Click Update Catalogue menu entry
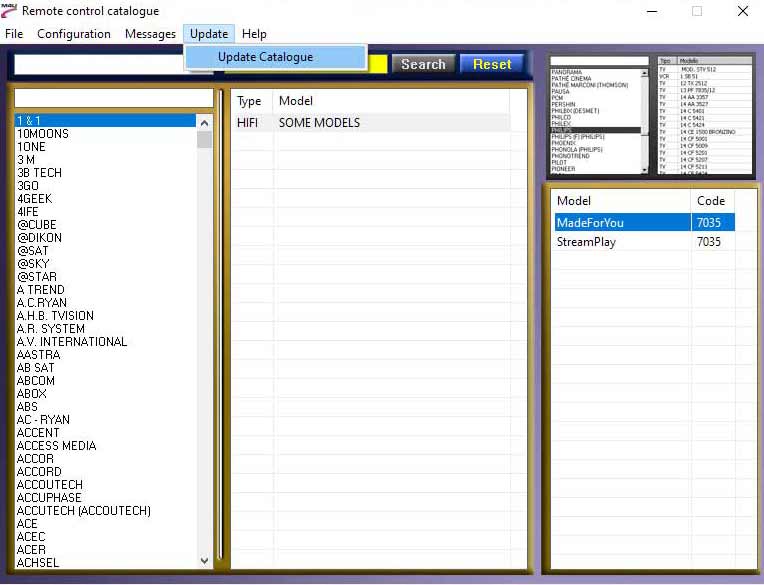This screenshot has width=764, height=585. (x=266, y=57)
